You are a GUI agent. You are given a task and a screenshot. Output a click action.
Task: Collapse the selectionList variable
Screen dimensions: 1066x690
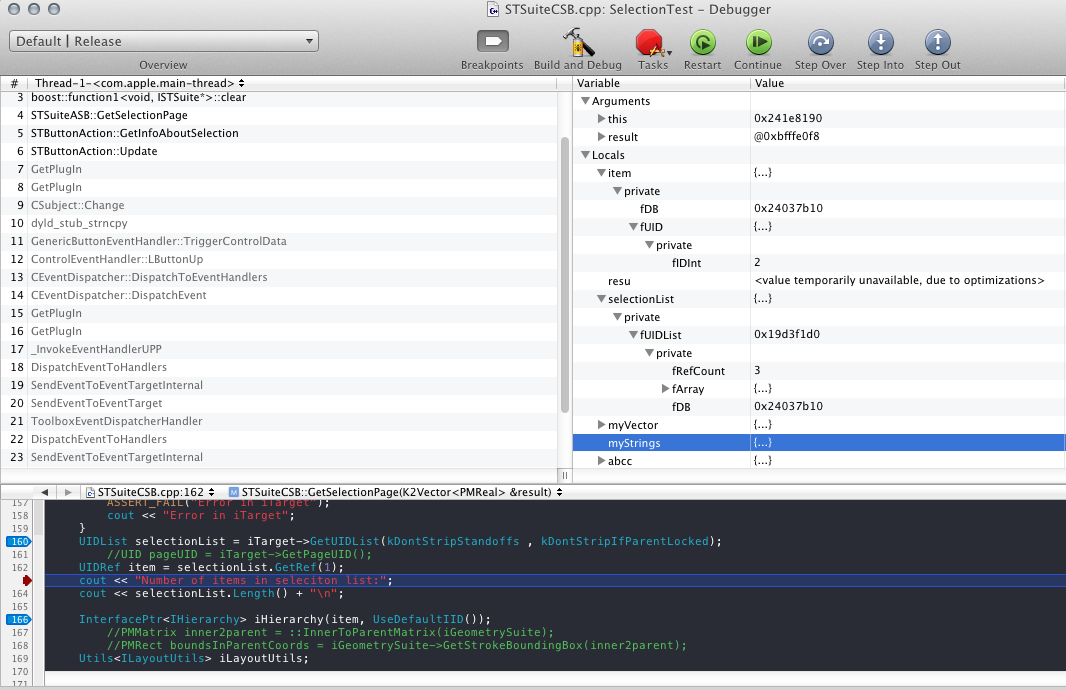coord(601,299)
